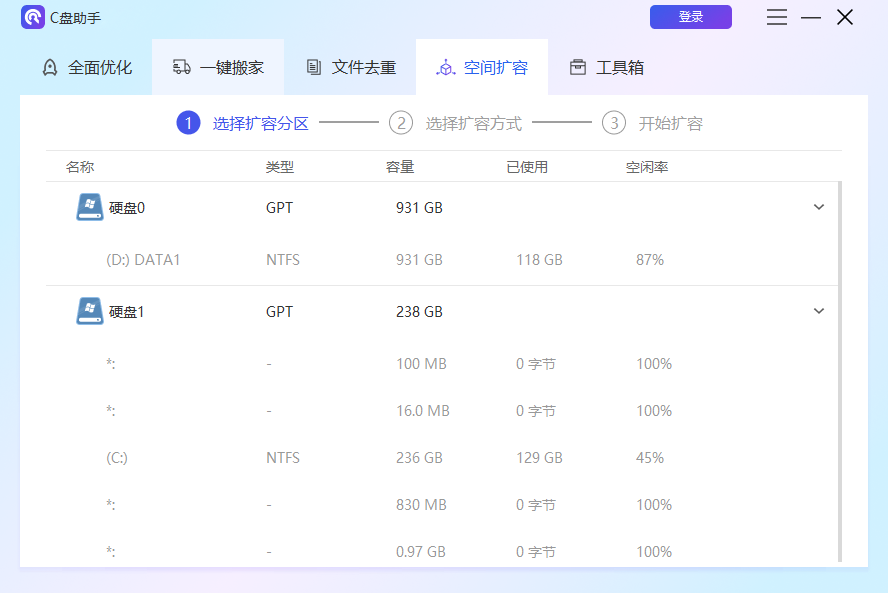
Task: Click the 登录 login button
Action: click(x=690, y=17)
